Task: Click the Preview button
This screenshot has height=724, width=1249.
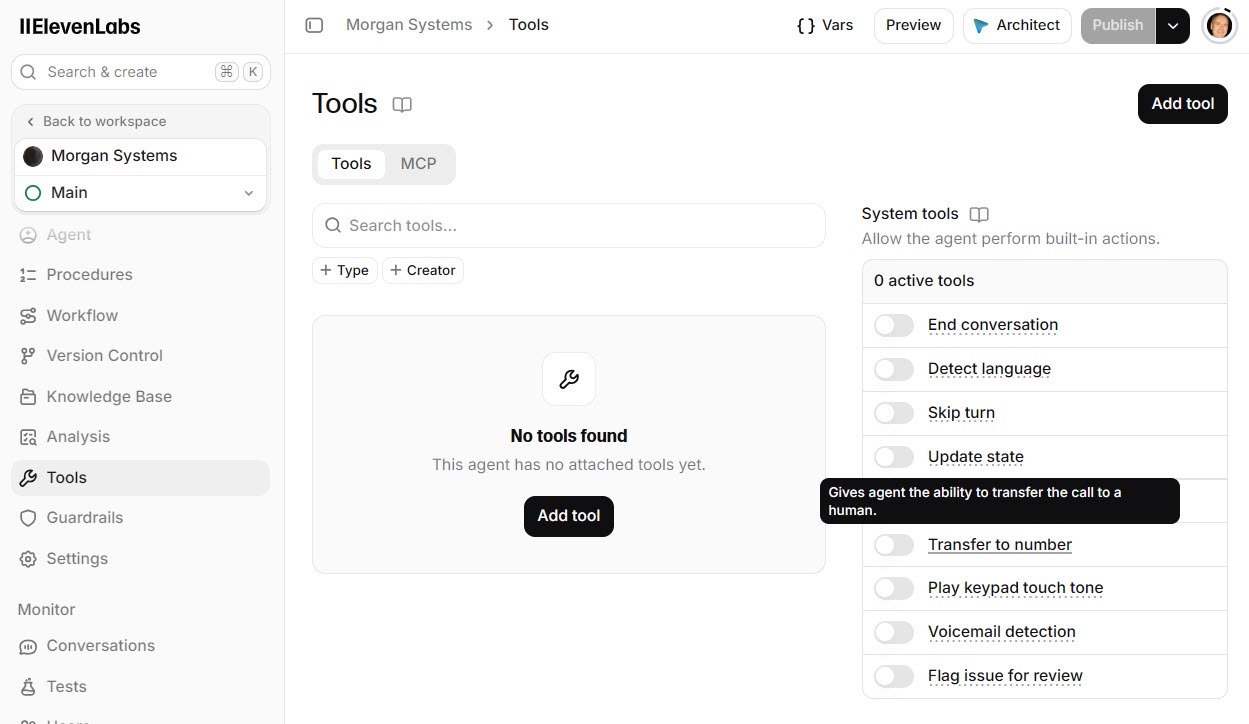Action: tap(913, 26)
